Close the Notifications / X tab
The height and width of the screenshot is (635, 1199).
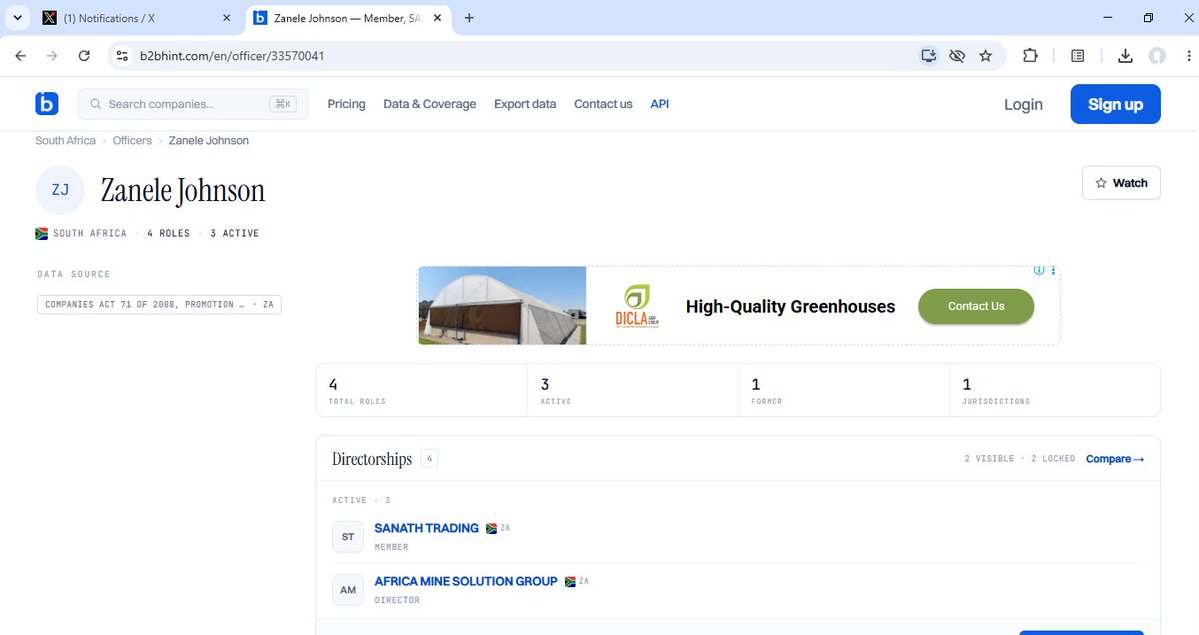pyautogui.click(x=226, y=18)
